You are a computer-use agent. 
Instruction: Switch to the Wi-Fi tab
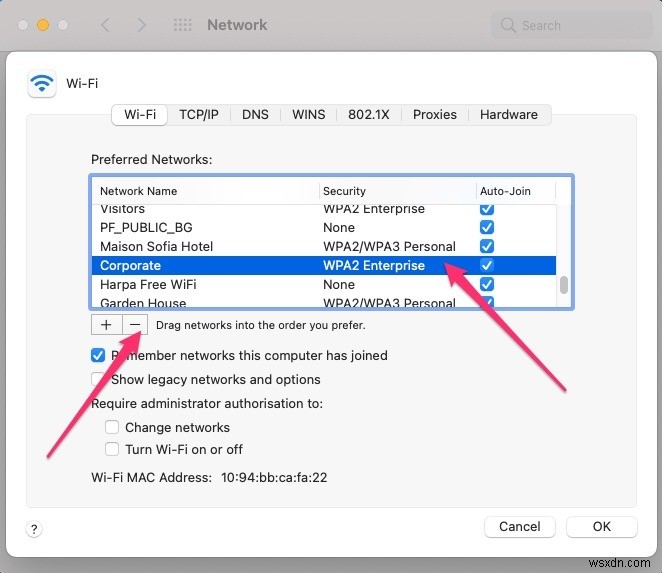coord(140,114)
